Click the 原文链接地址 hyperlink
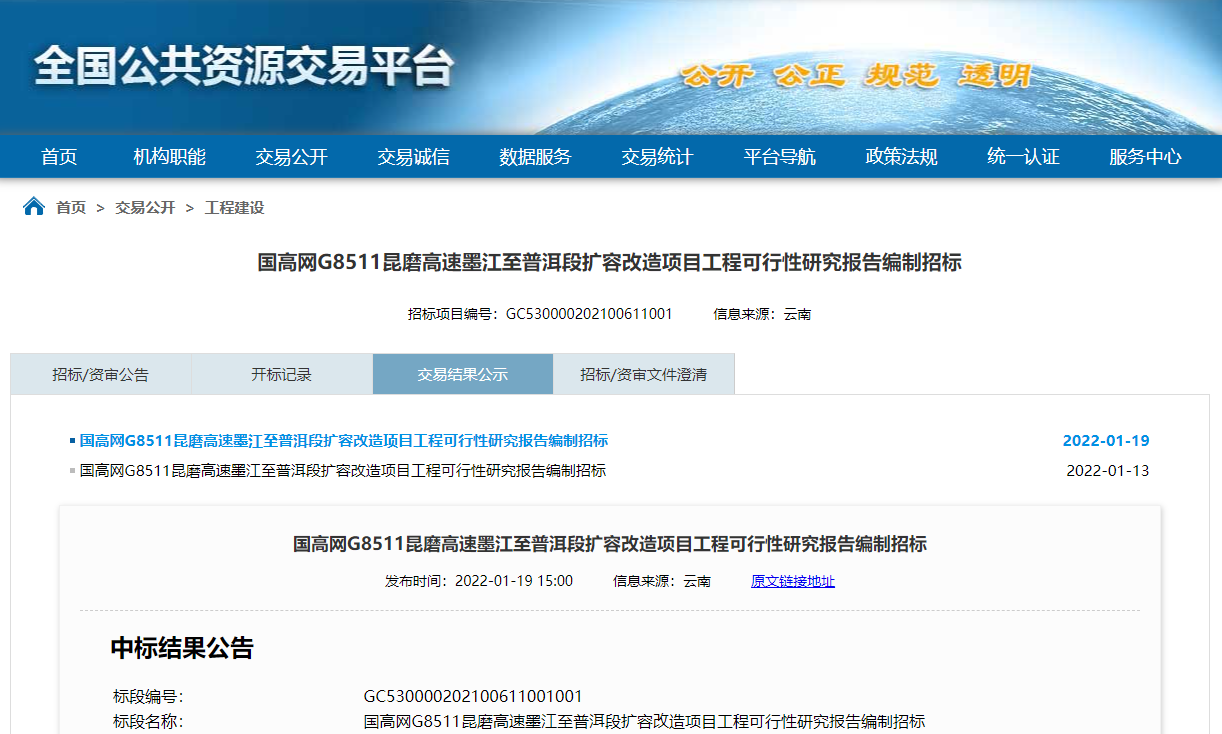1222x734 pixels. click(792, 581)
